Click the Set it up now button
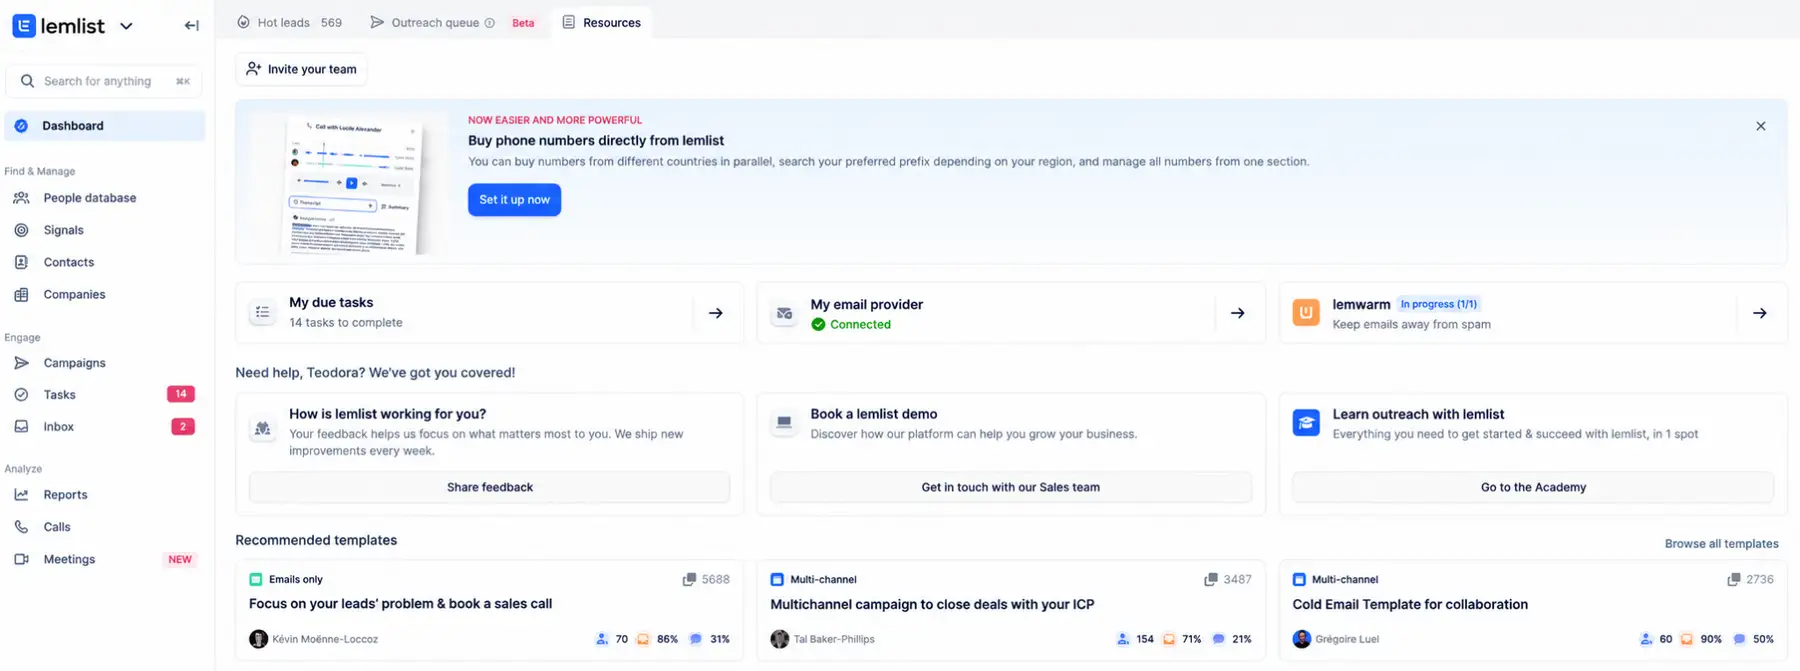 515,200
